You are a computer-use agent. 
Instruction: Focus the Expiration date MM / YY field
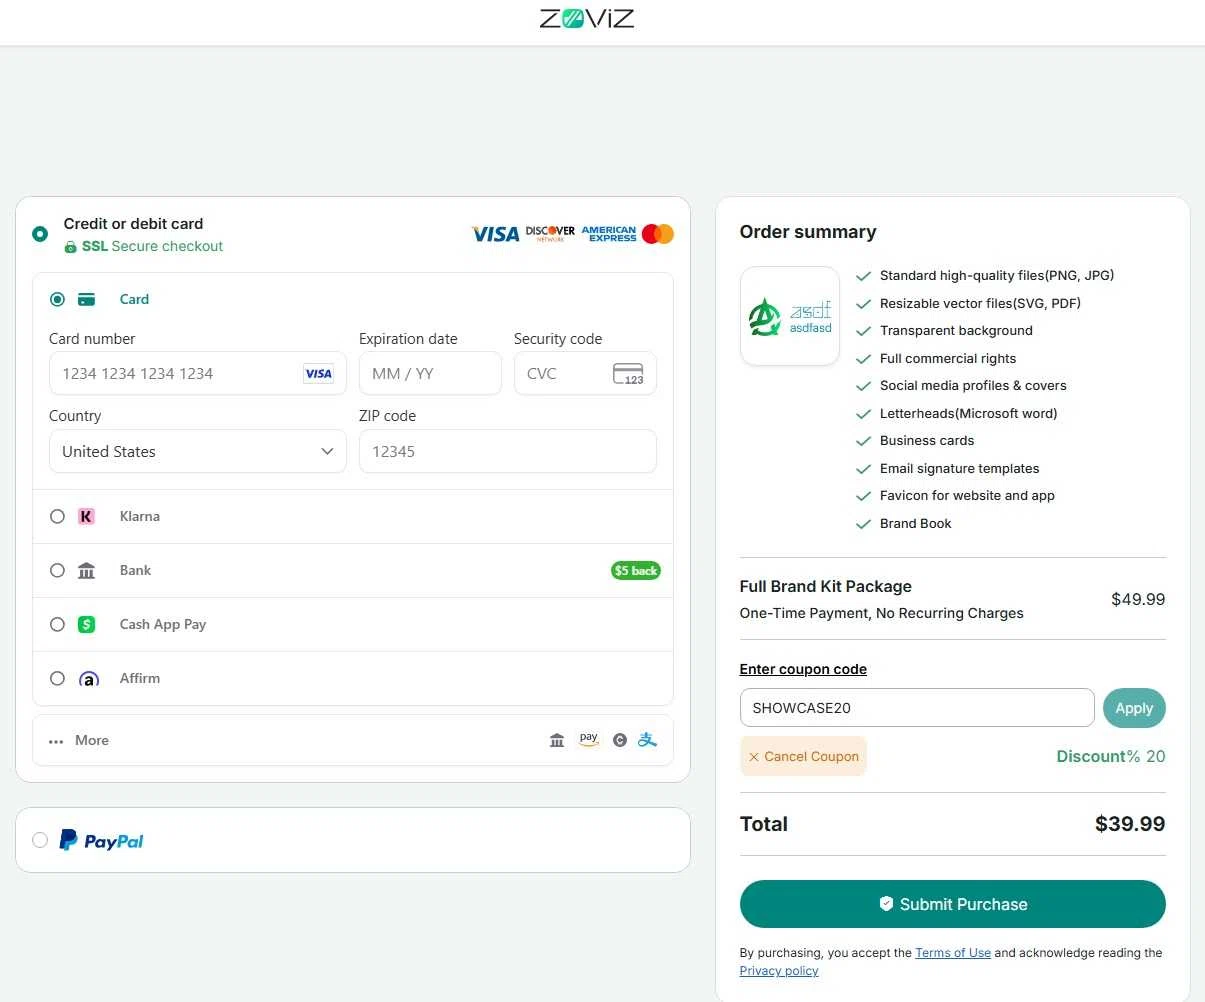430,374
